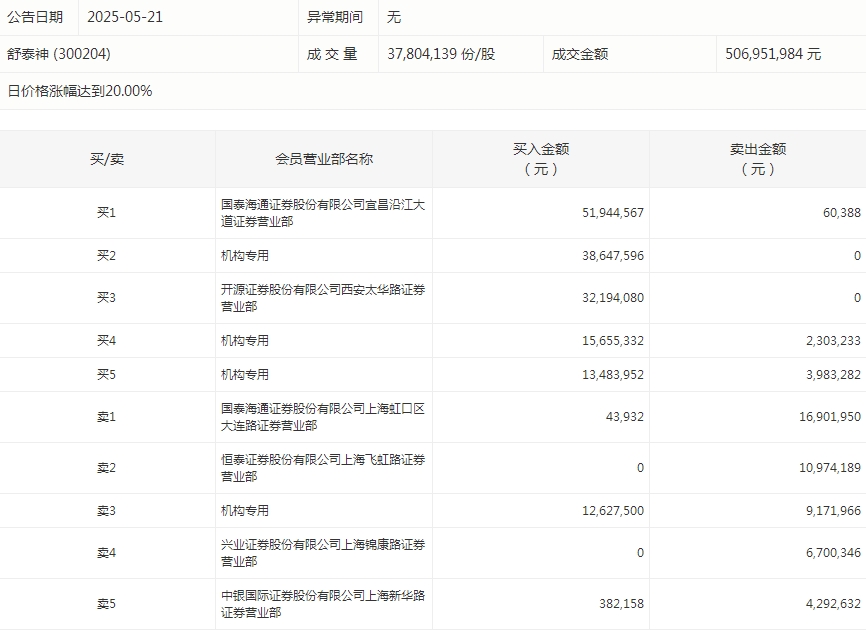The width and height of the screenshot is (866, 631).
Task: Click the 会员营业部名称 column header
Action: tap(324, 159)
